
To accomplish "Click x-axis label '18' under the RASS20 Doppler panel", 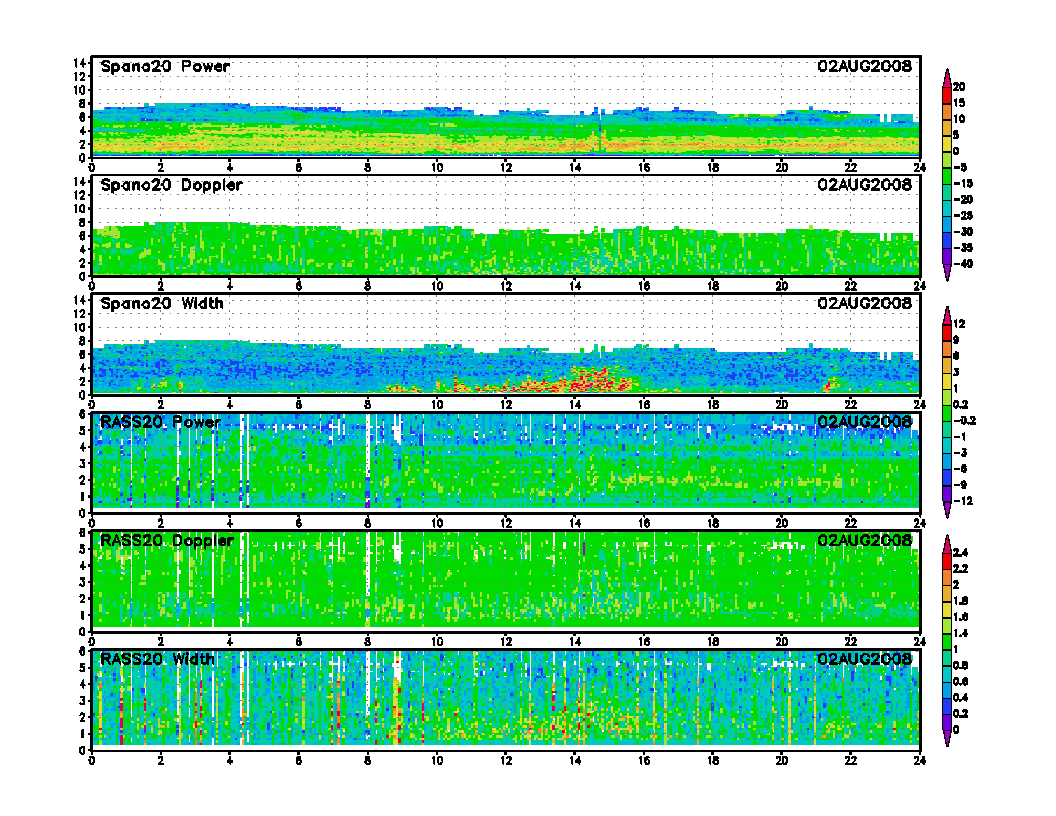I will (x=713, y=642).
